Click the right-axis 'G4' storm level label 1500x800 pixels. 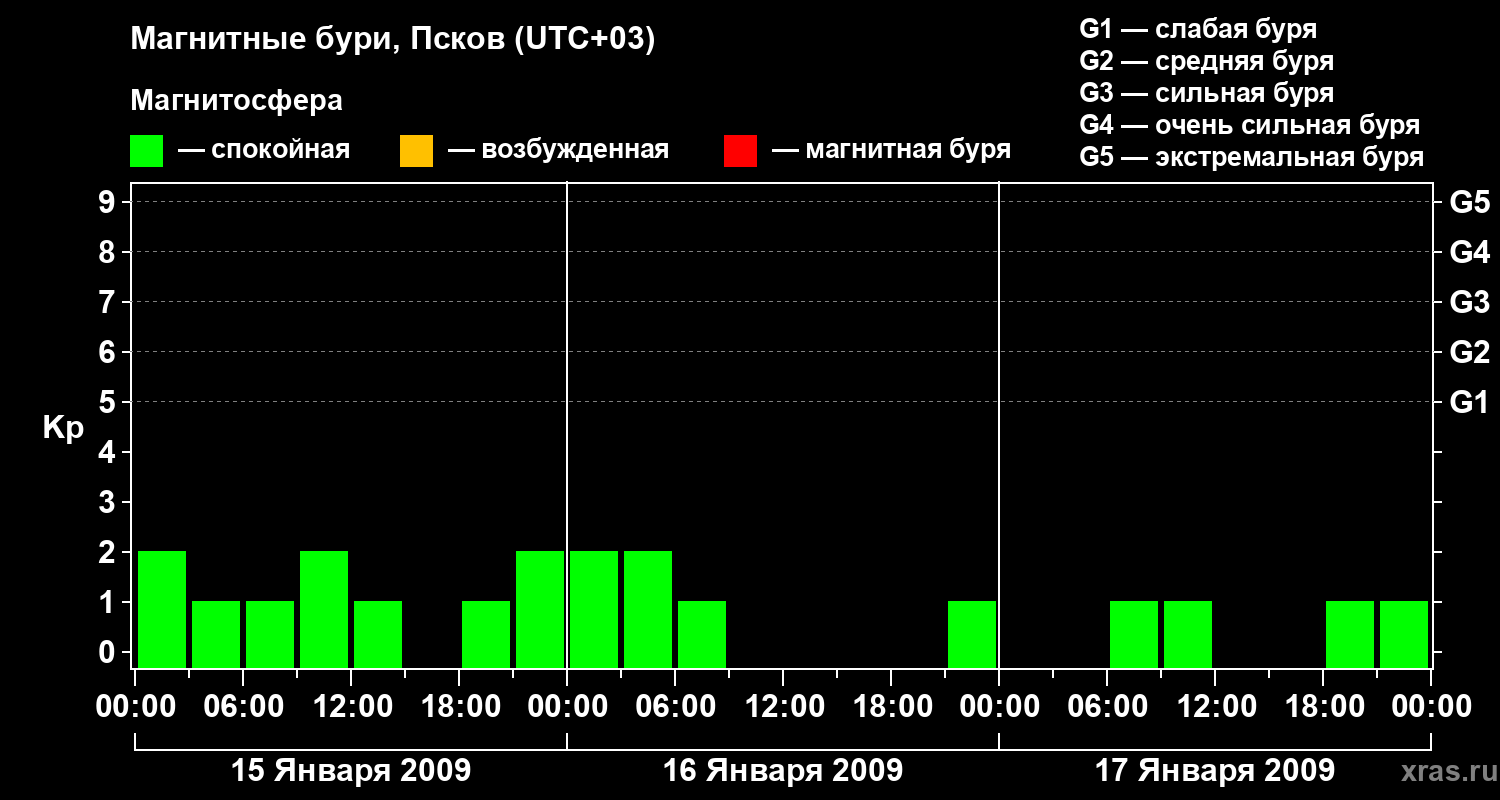pos(1470,252)
